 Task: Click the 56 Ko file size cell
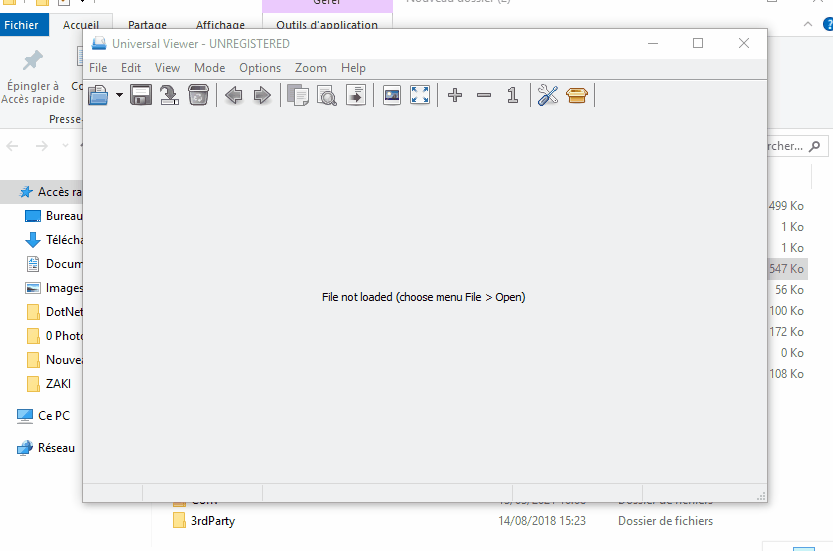pos(789,290)
